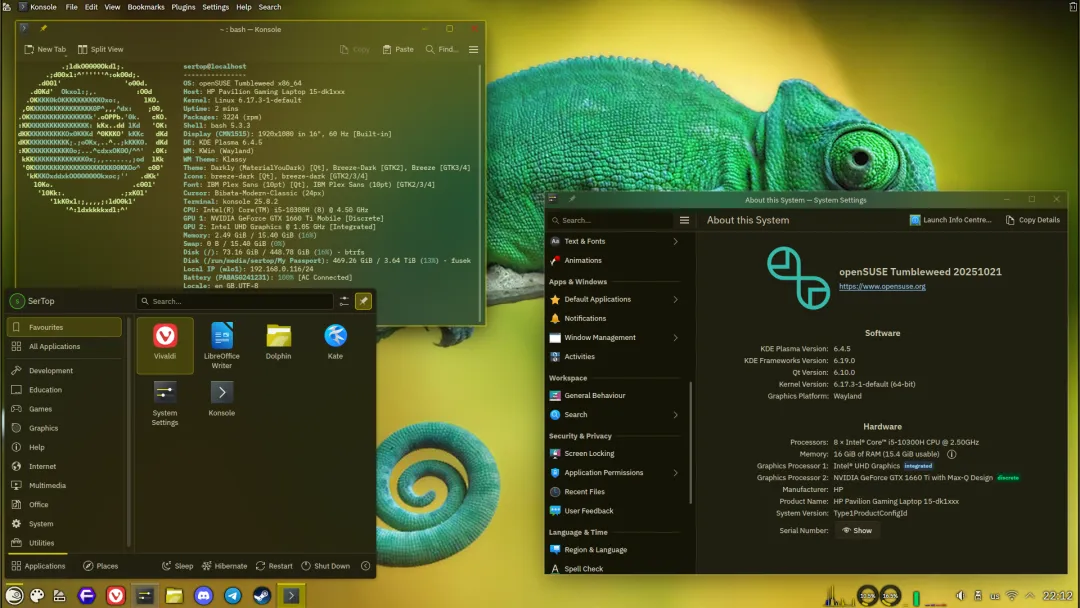Open Screen Locking settings
This screenshot has height=608, width=1080.
[x=615, y=454]
